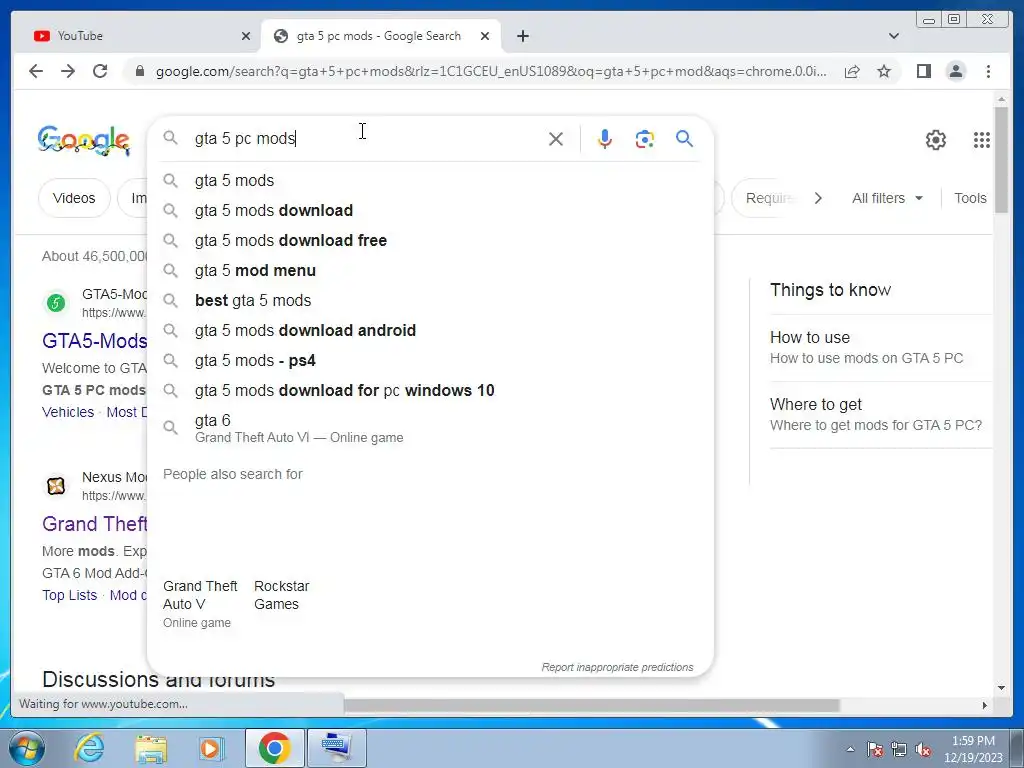This screenshot has width=1024, height=768.
Task: Start voice search with the microphone
Action: tap(605, 138)
